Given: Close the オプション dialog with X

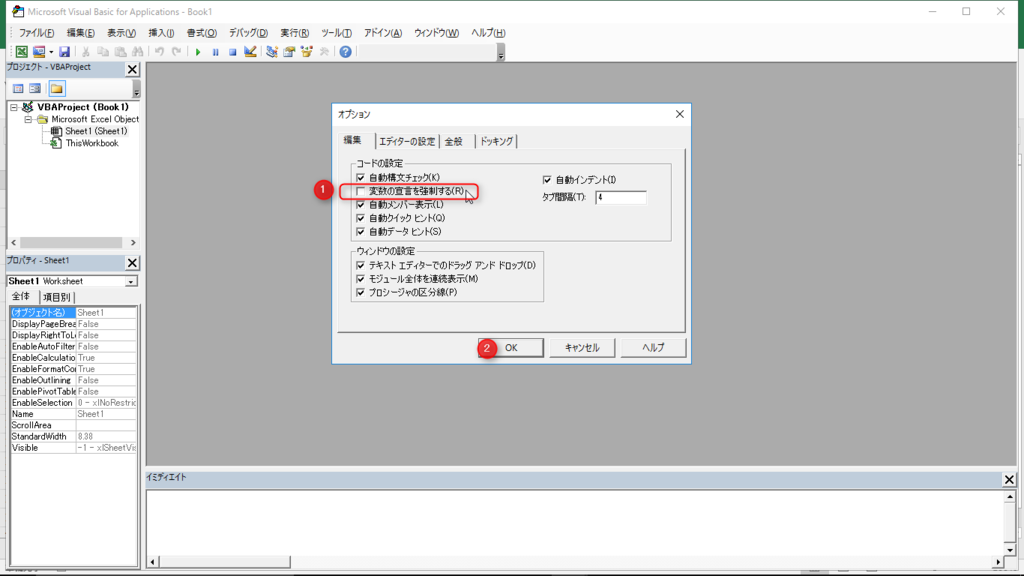Looking at the screenshot, I should 680,114.
